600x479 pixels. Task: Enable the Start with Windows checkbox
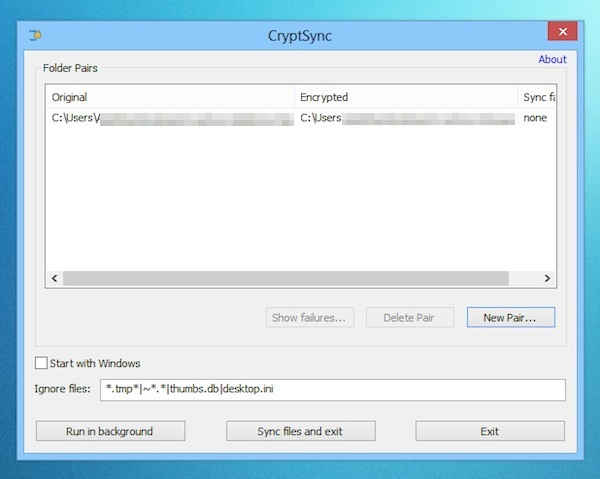pos(41,363)
